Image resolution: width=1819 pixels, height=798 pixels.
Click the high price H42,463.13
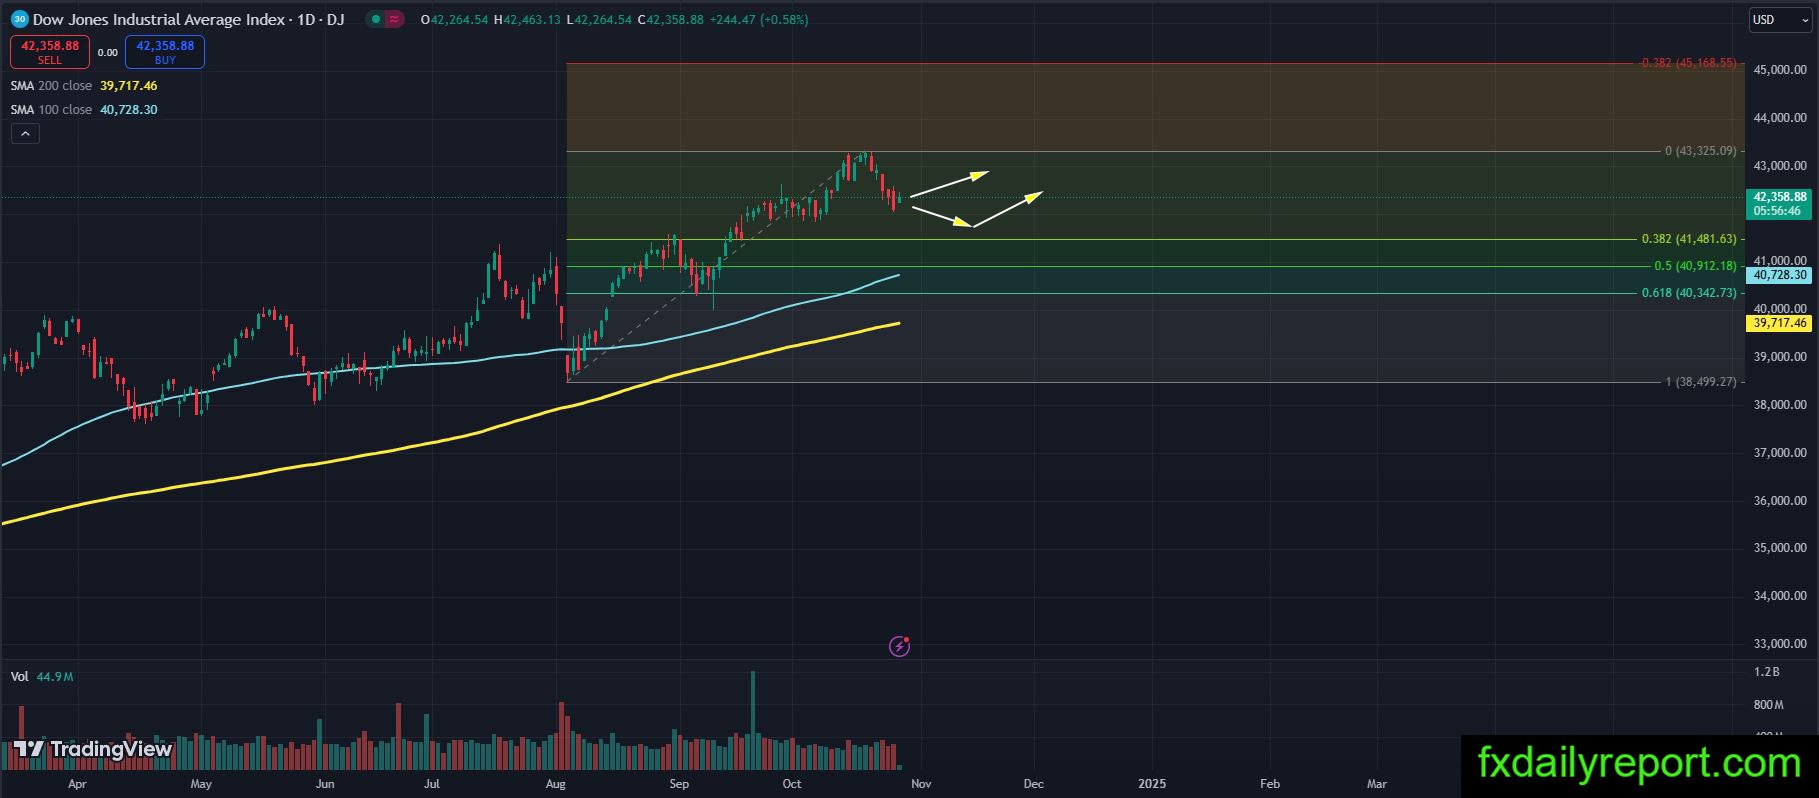coord(527,19)
